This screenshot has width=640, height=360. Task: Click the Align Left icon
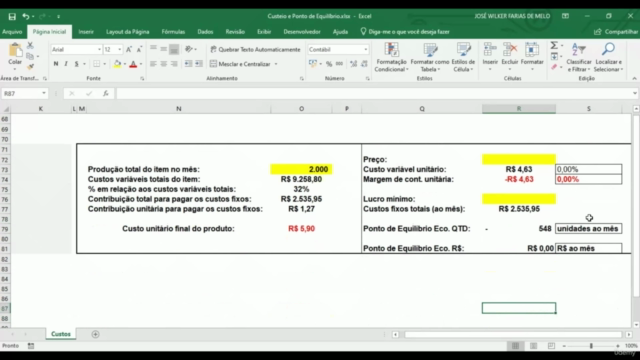pos(153,64)
